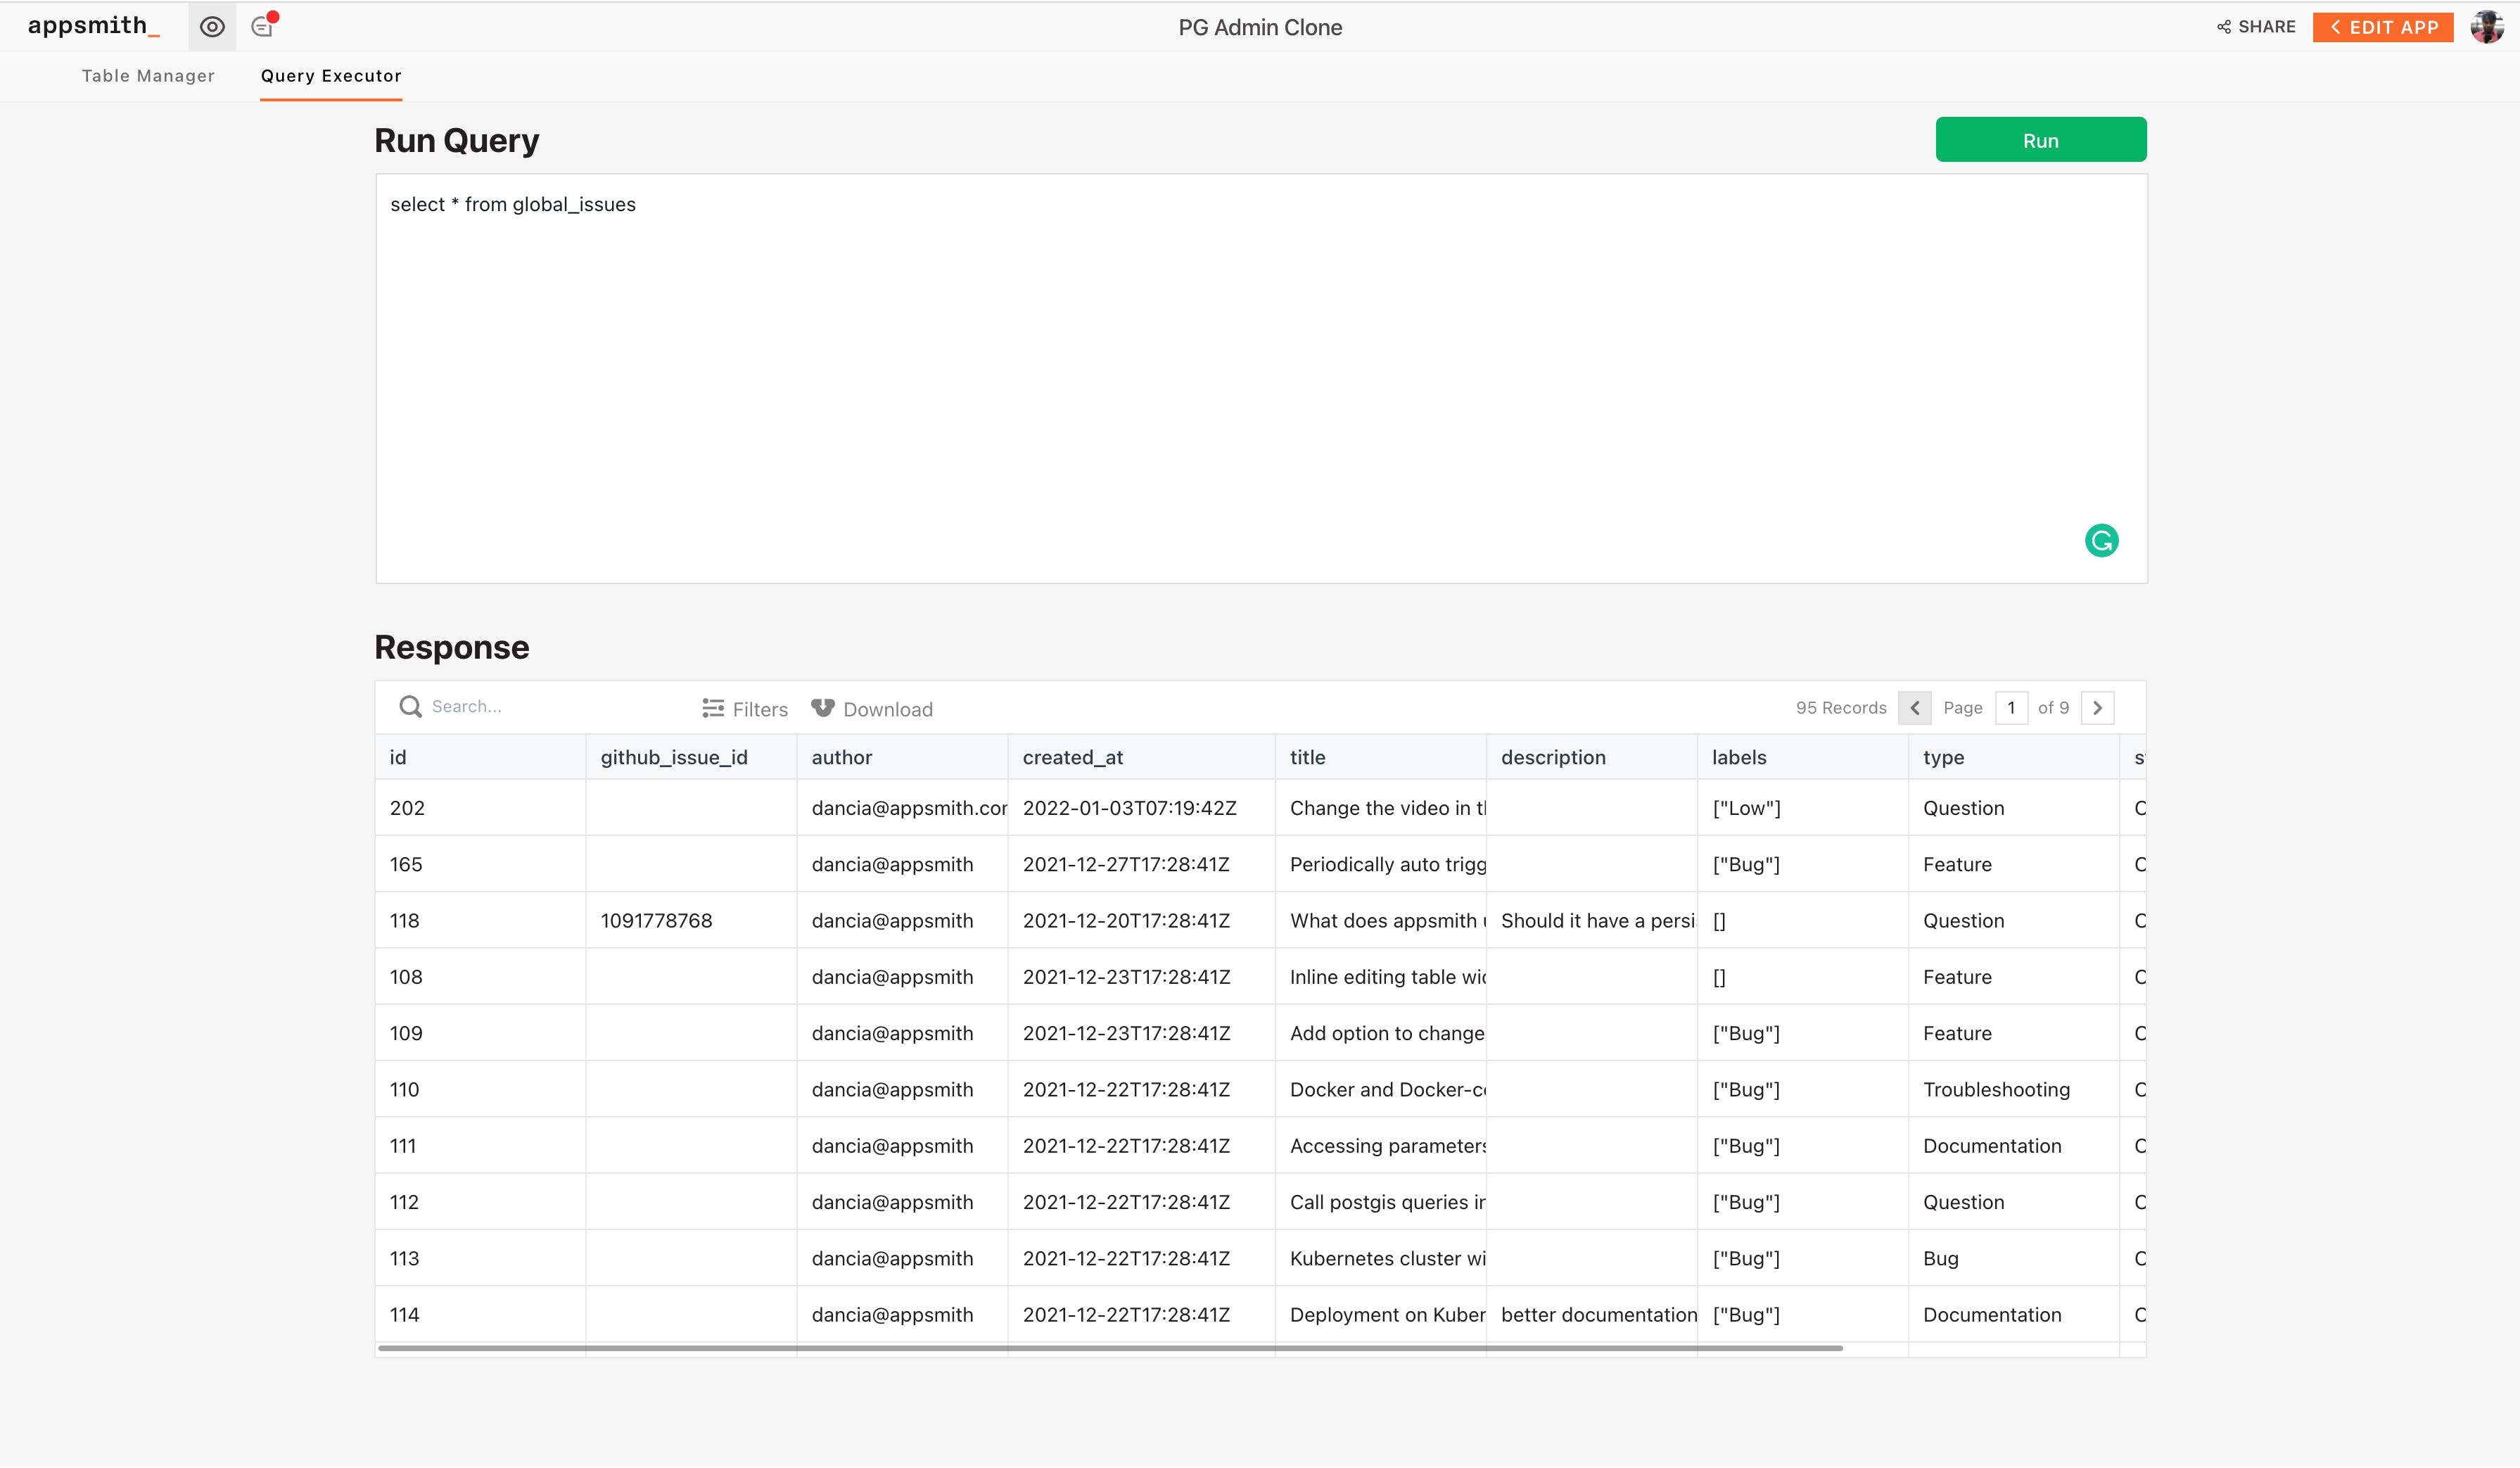Click inside the SQL query editor
This screenshot has height=1468, width=2520.
pos(1260,380)
